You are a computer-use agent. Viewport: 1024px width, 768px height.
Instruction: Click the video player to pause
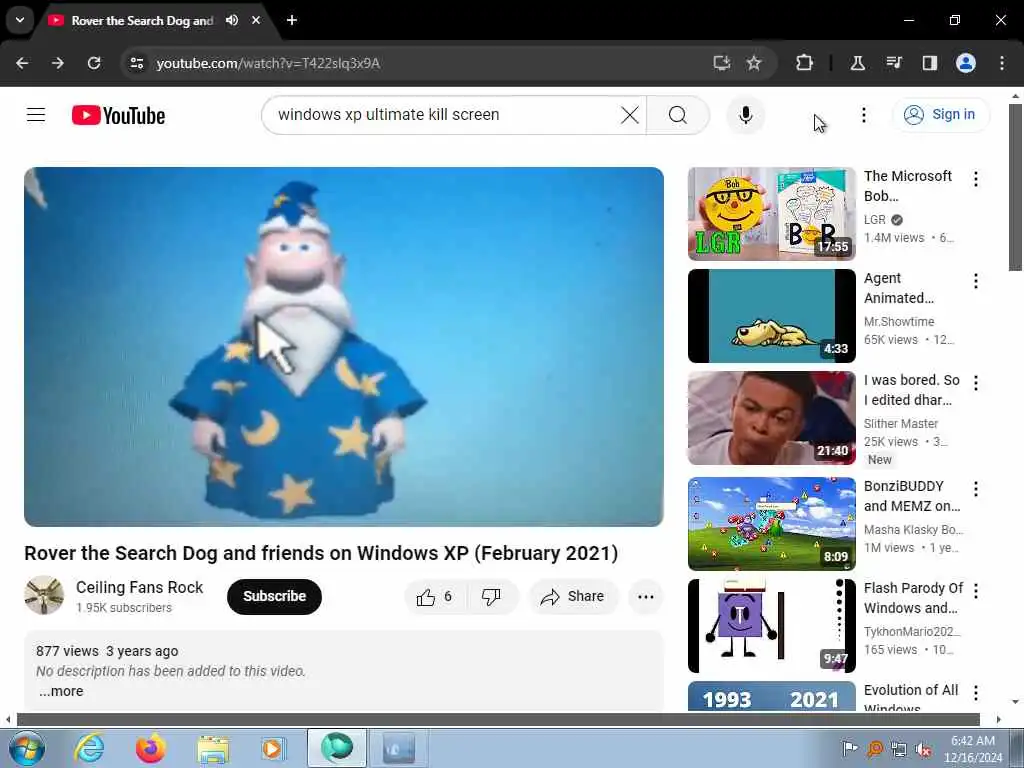(x=344, y=347)
